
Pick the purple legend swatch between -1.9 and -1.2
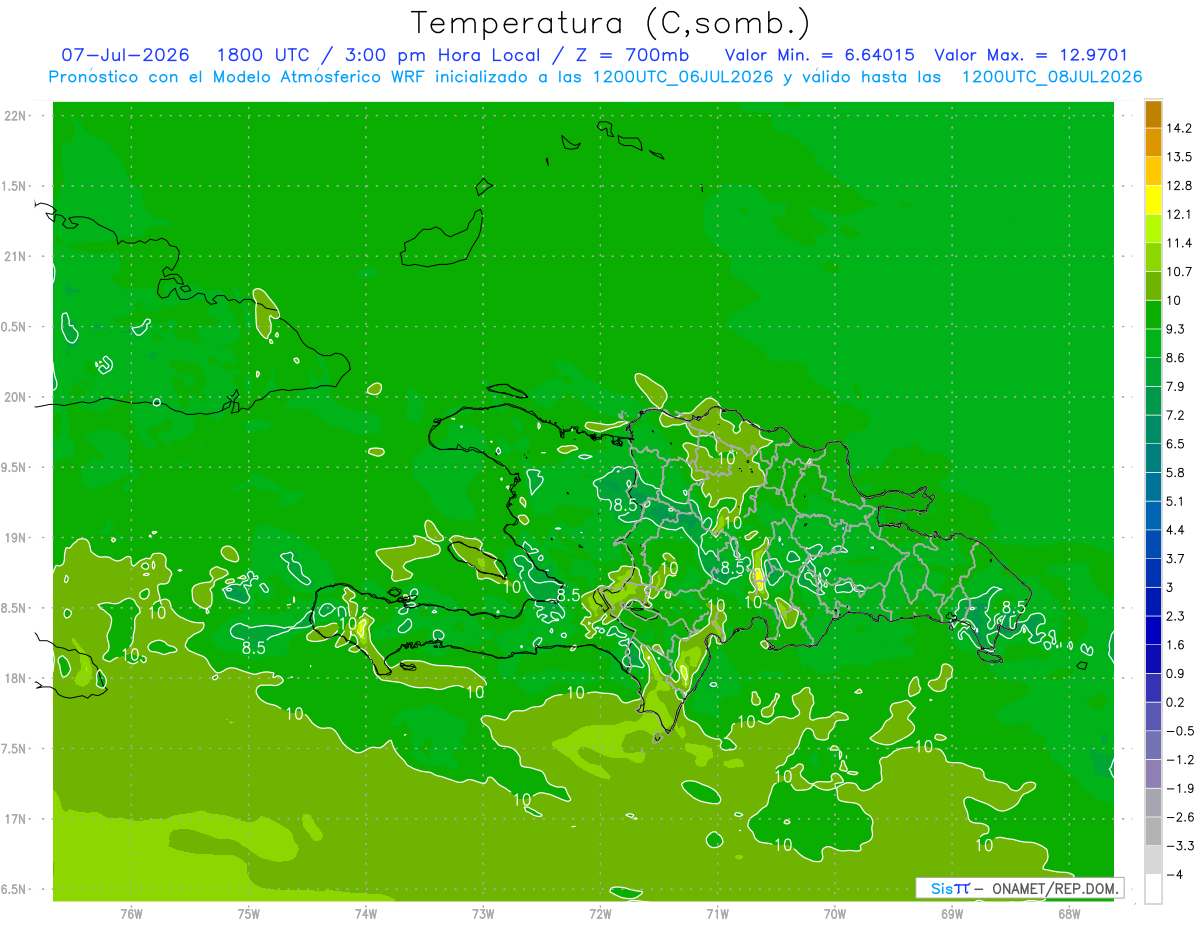[x=1153, y=774]
